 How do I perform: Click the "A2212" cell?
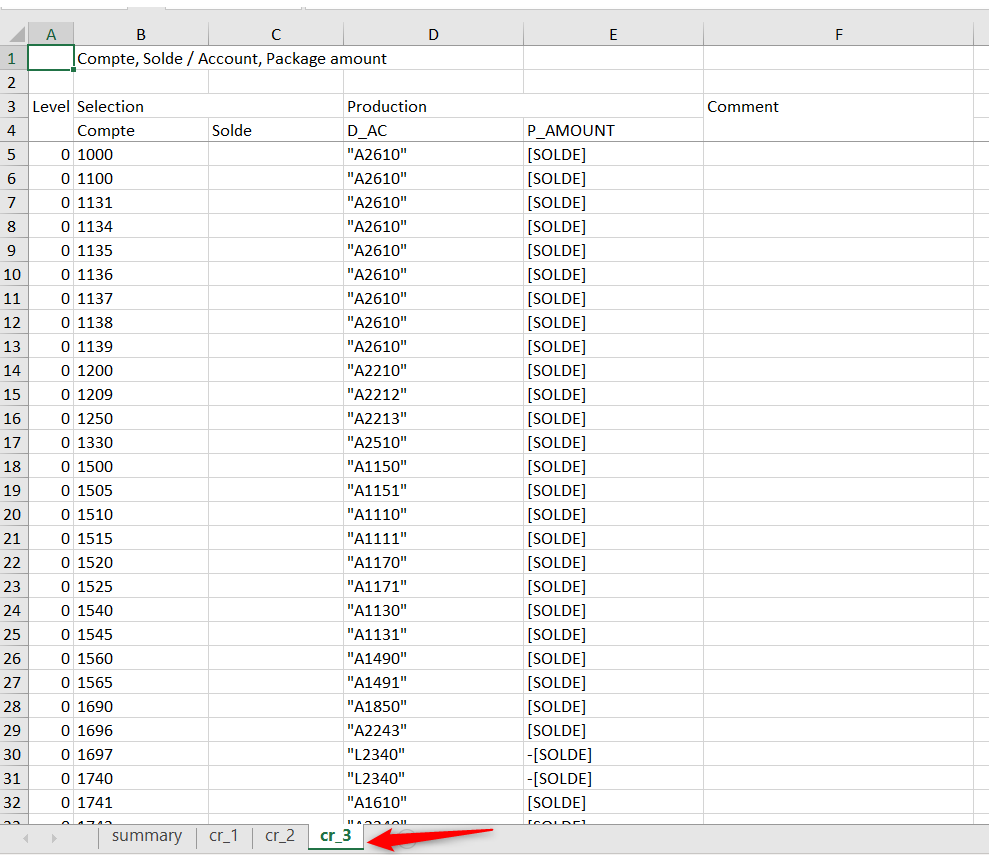point(433,394)
